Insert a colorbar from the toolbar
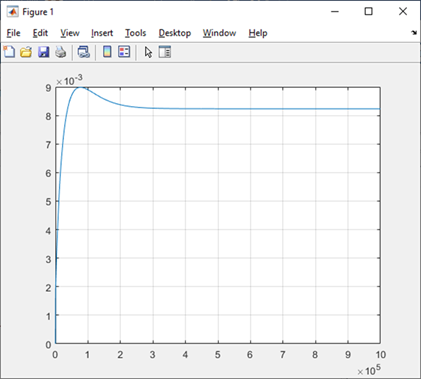This screenshot has height=379, width=421. 107,52
